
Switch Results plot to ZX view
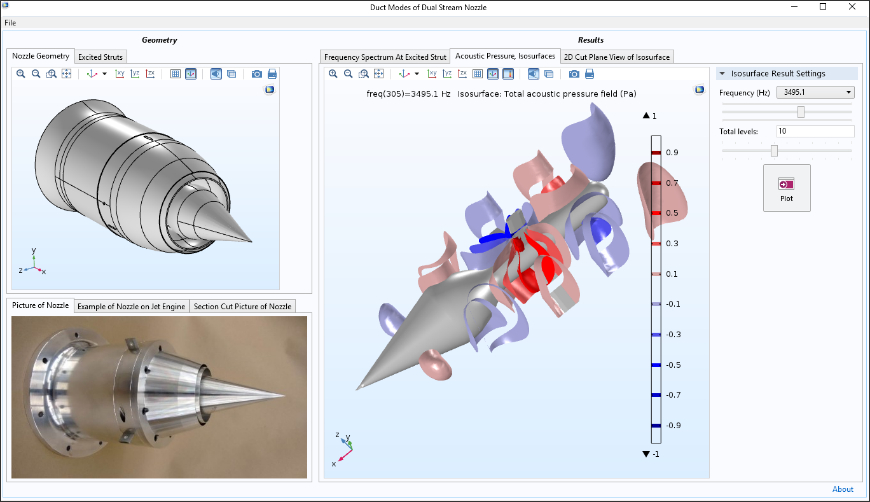[x=462, y=74]
